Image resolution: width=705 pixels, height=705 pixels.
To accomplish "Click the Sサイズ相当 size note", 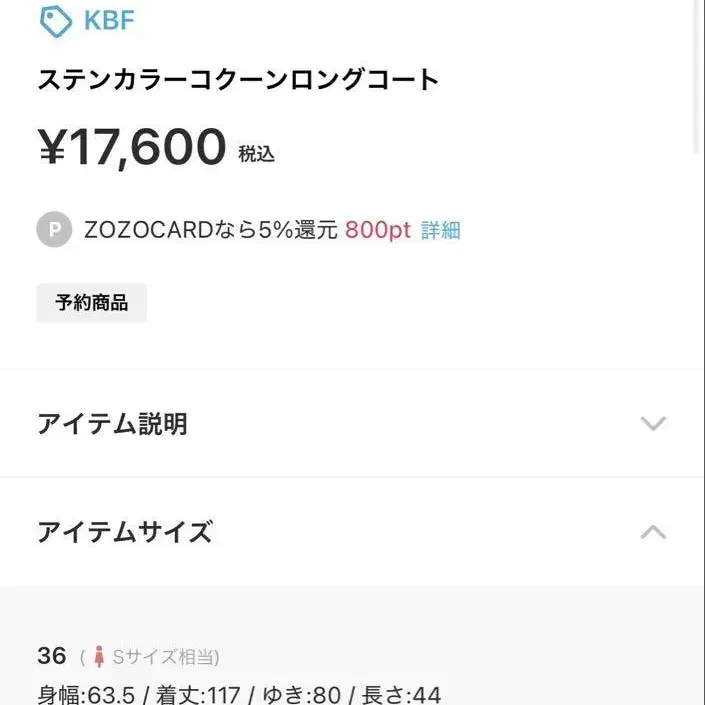I will pos(165,657).
